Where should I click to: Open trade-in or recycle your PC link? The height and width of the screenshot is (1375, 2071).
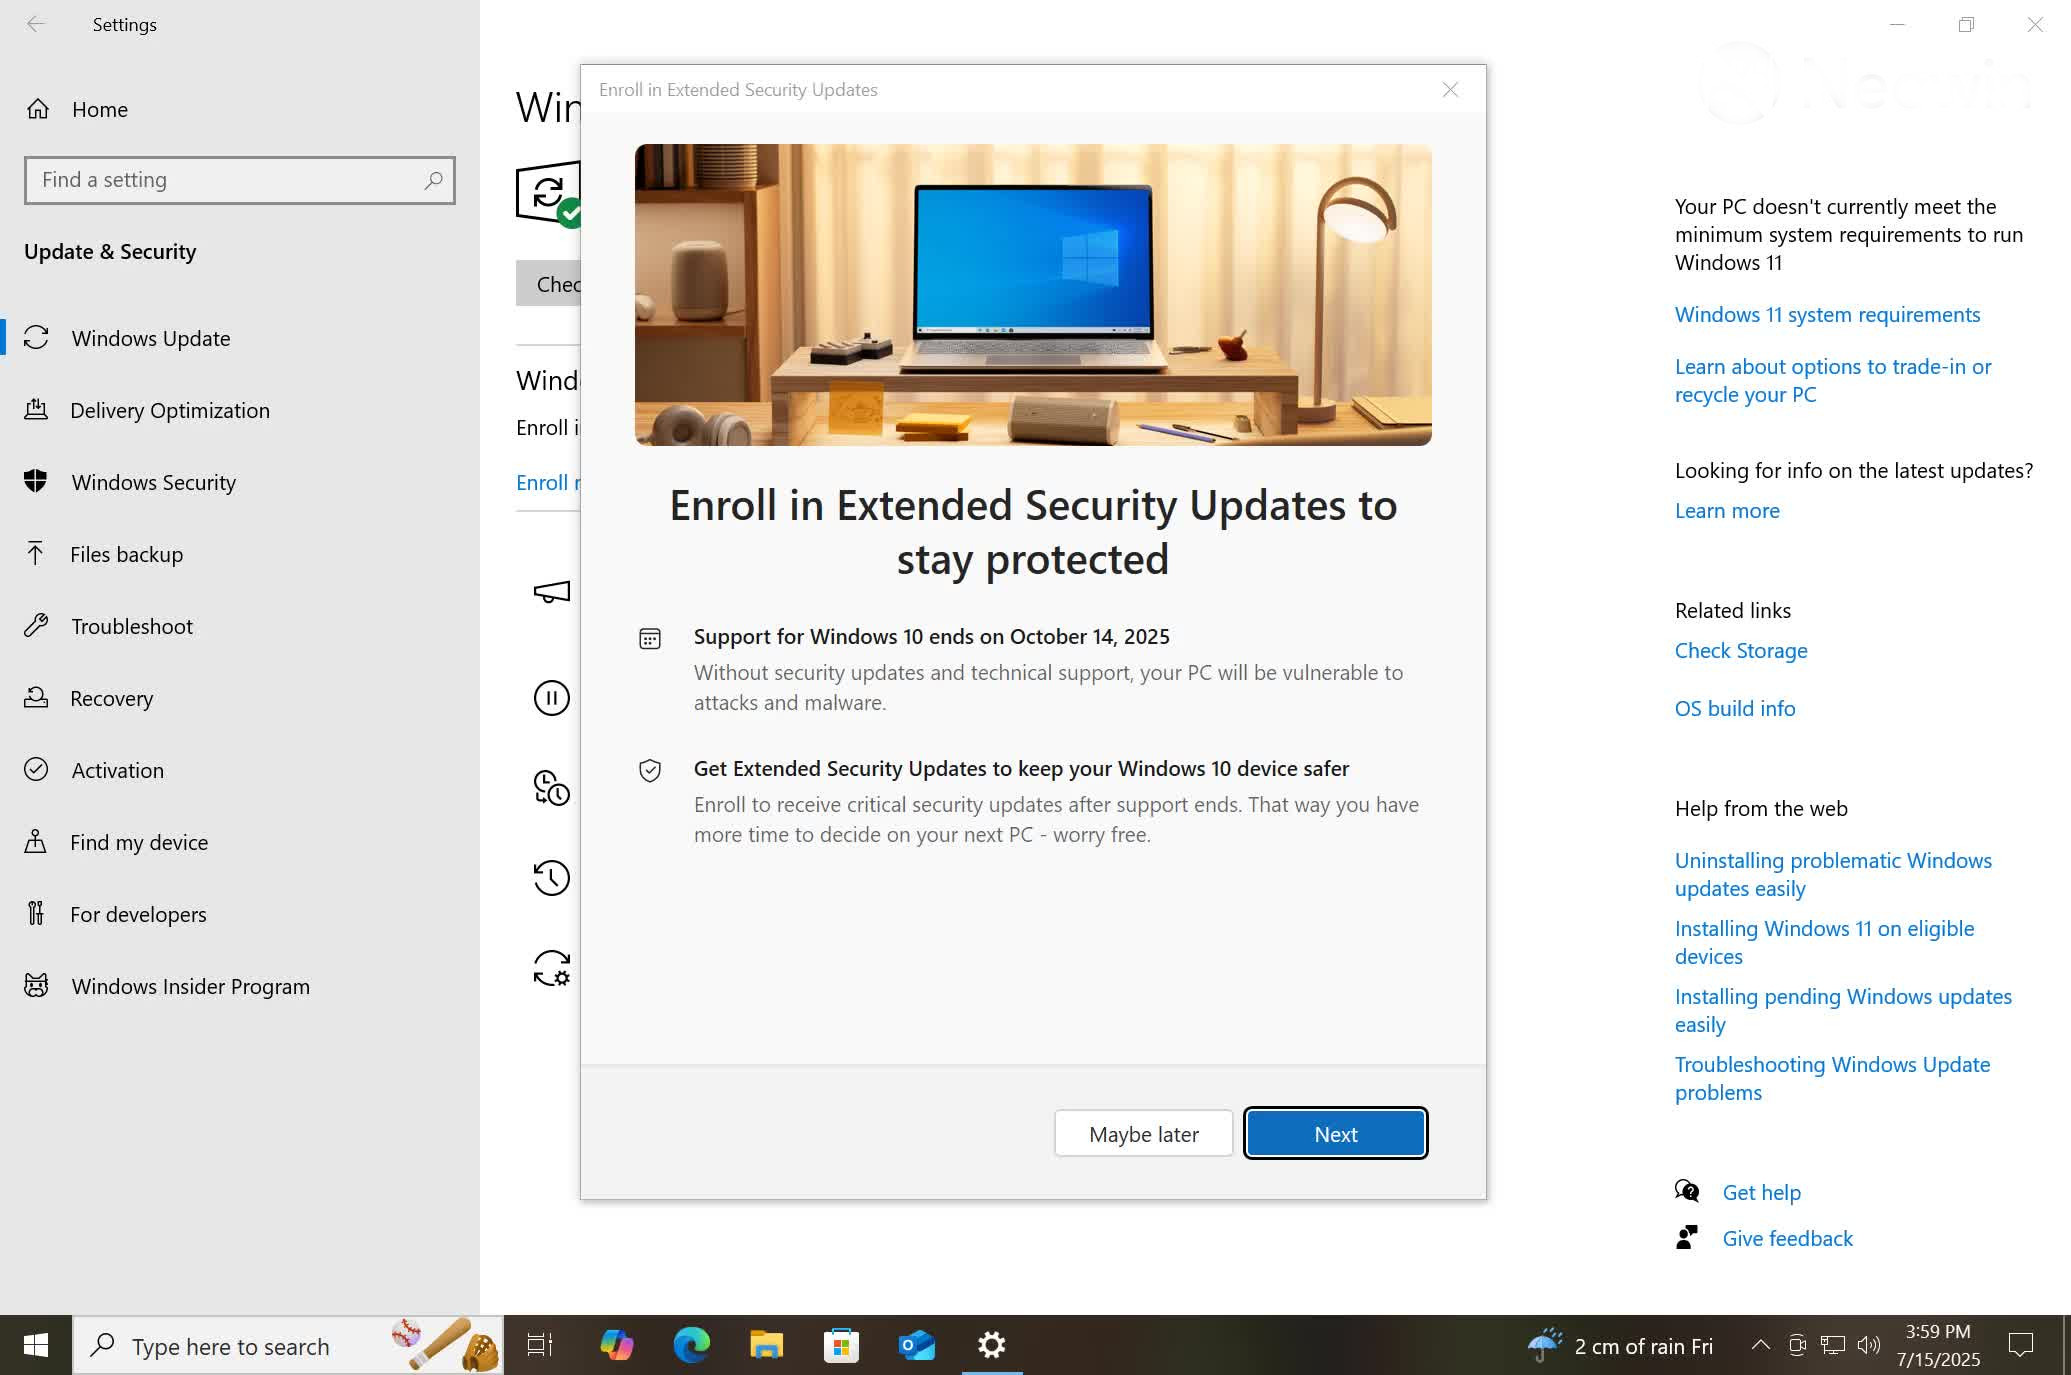(x=1833, y=380)
